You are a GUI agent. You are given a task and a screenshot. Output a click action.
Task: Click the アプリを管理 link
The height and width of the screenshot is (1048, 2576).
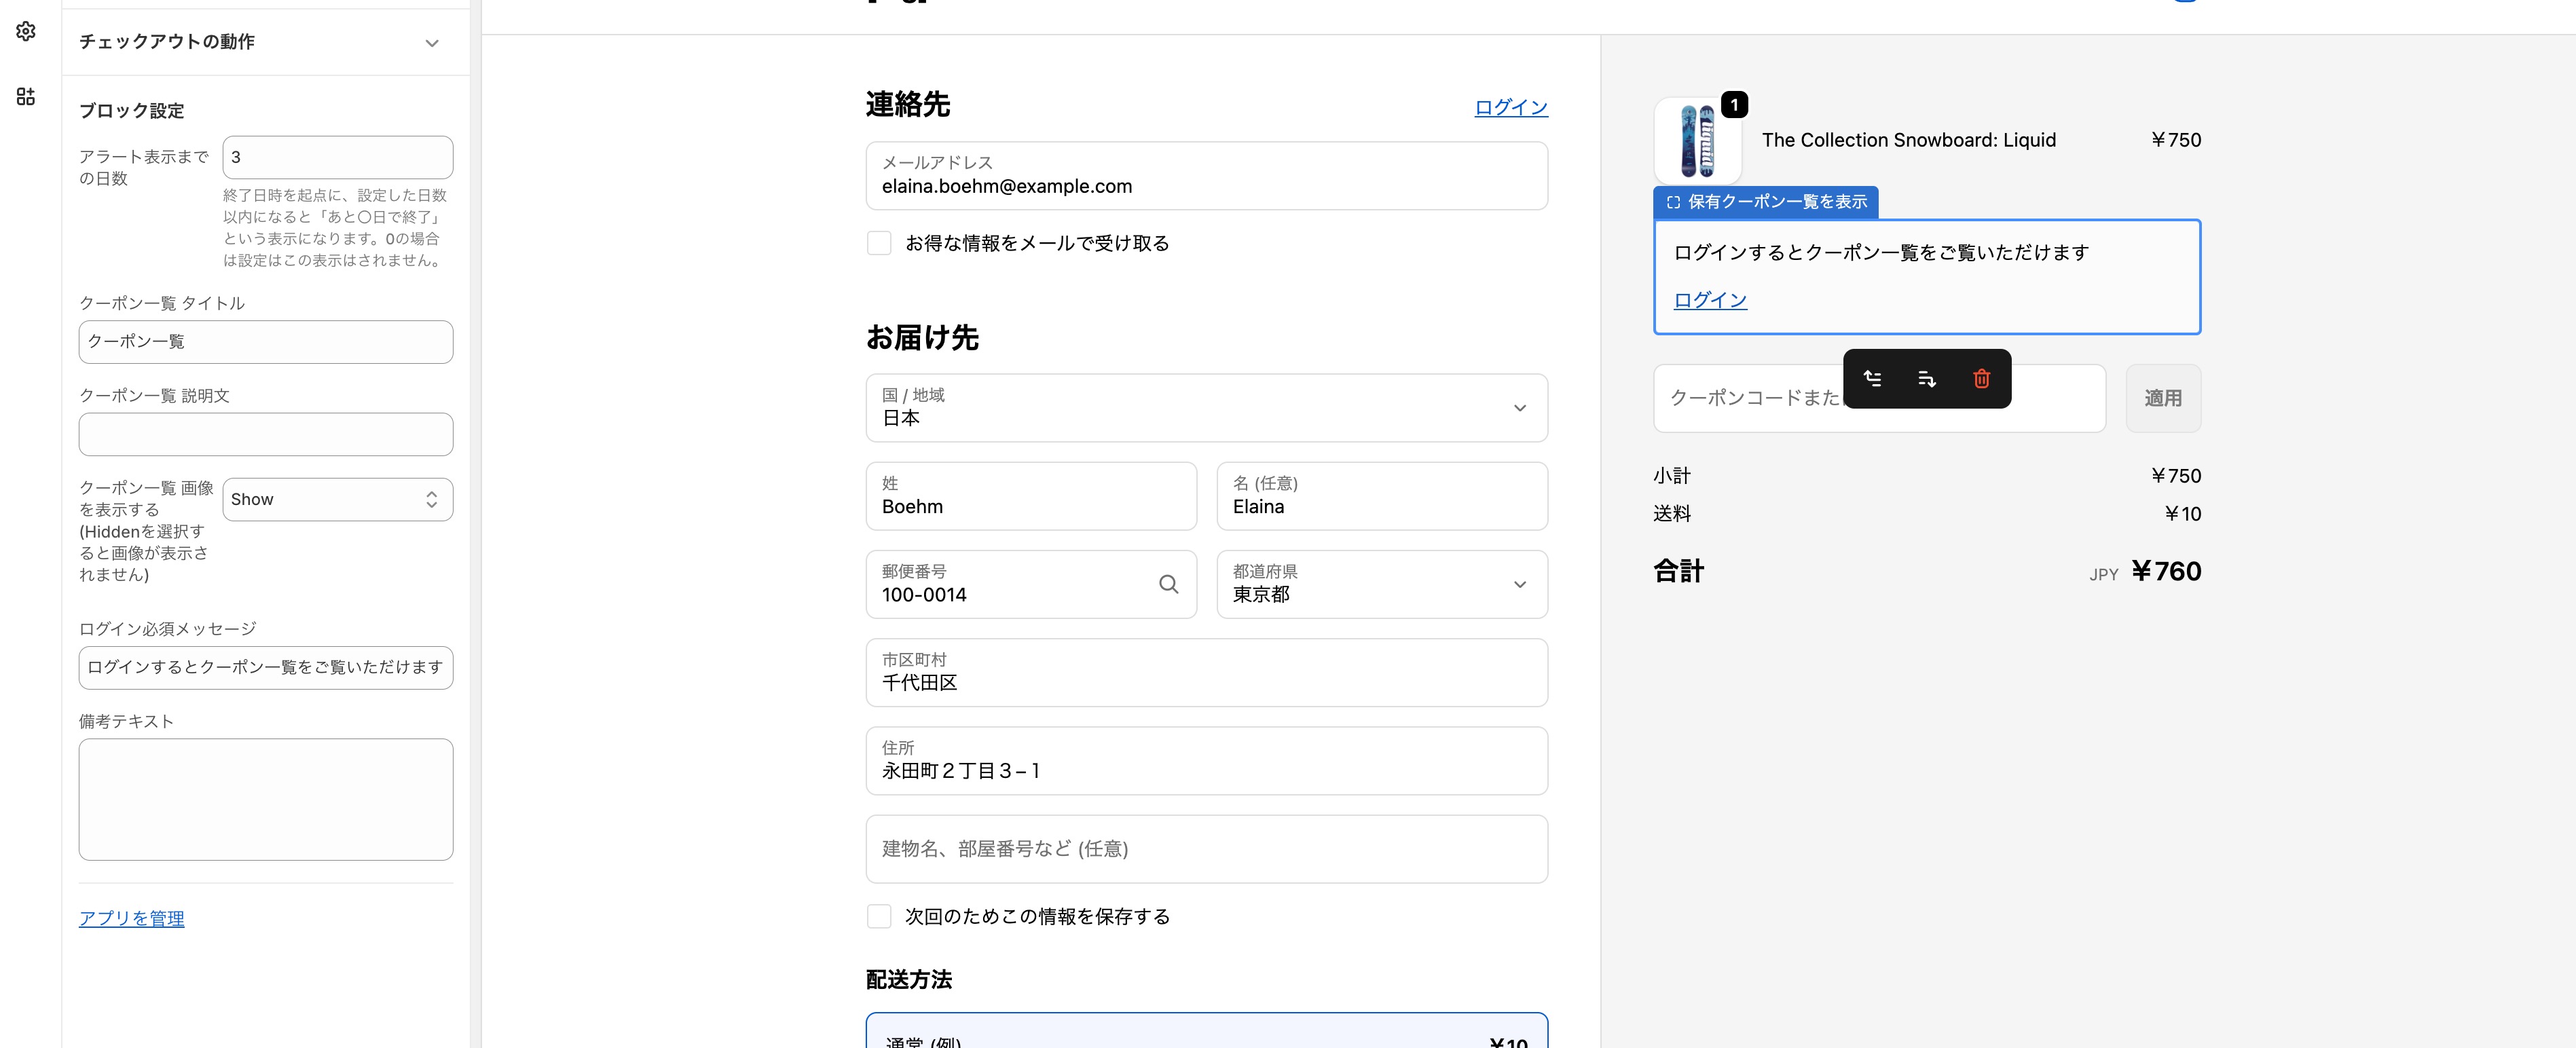(131, 918)
